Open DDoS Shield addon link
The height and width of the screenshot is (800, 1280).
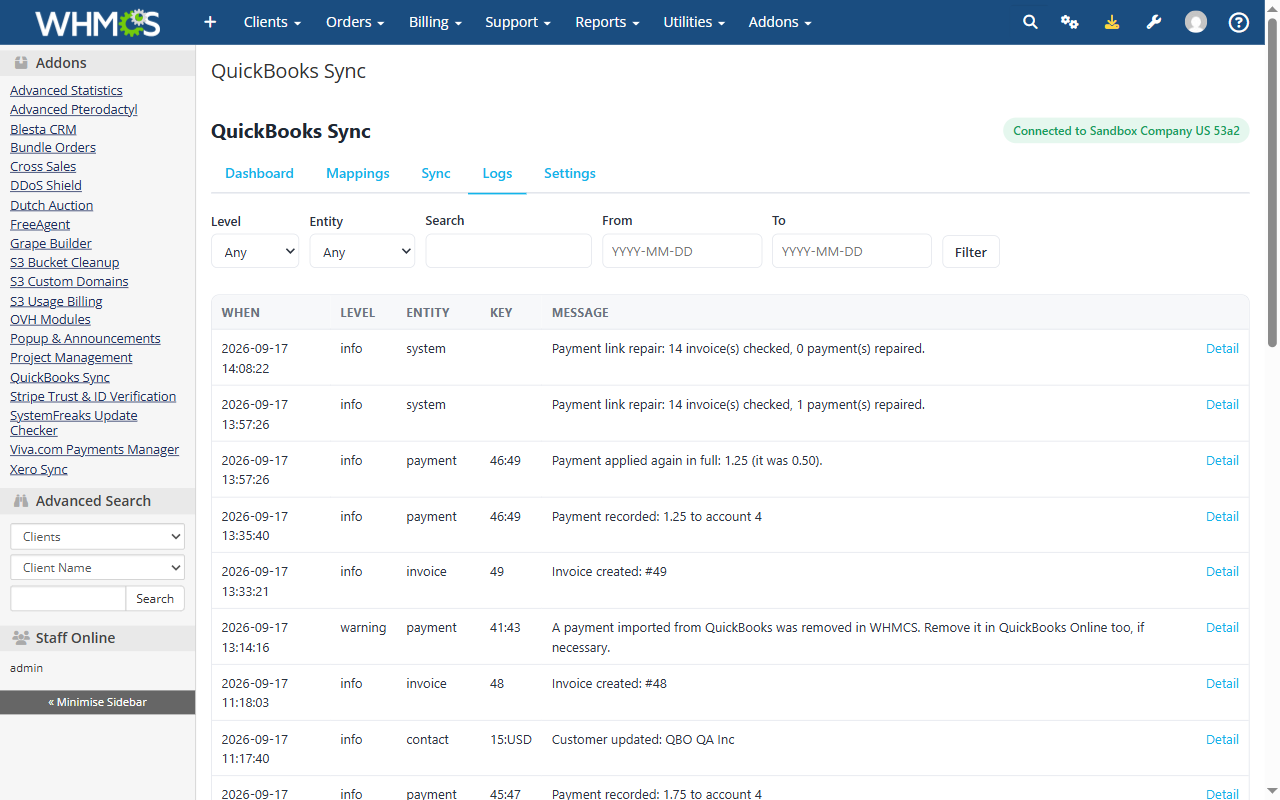pos(46,186)
